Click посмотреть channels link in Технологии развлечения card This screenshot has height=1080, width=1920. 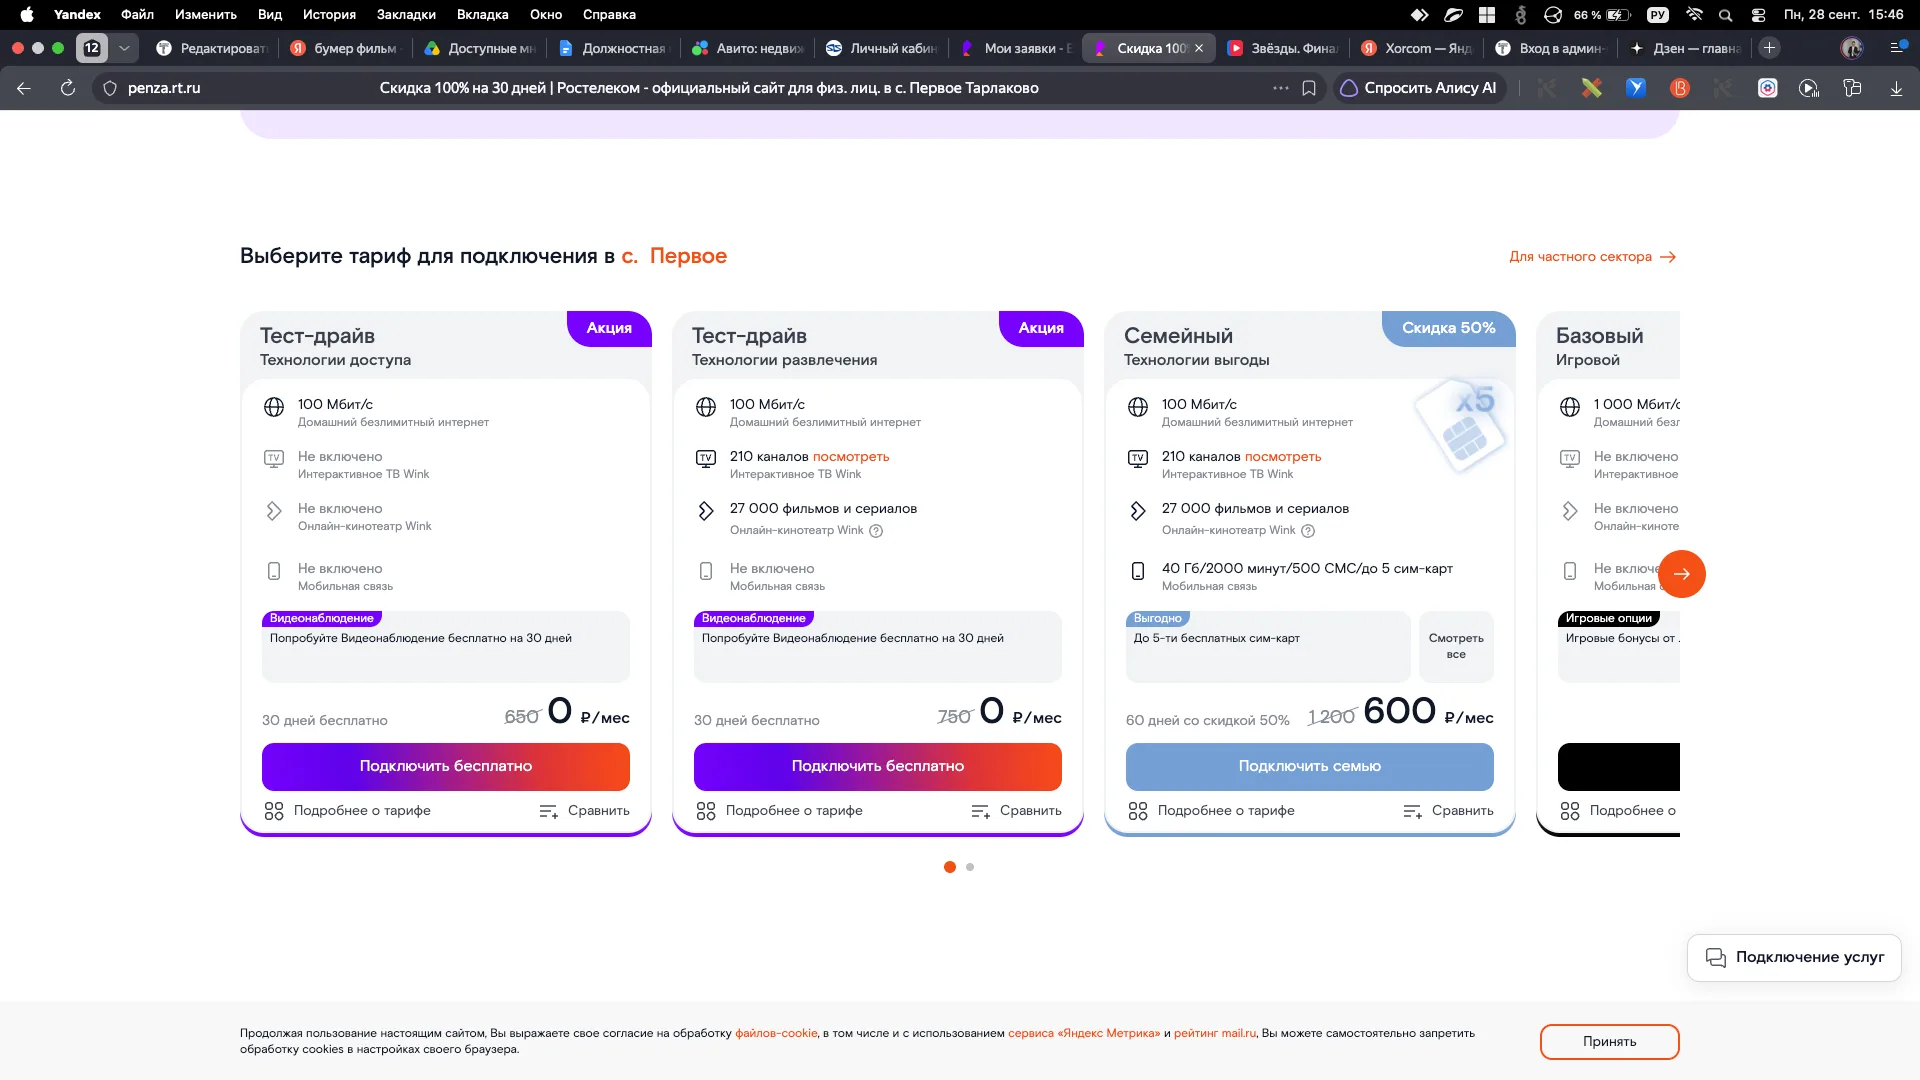851,457
